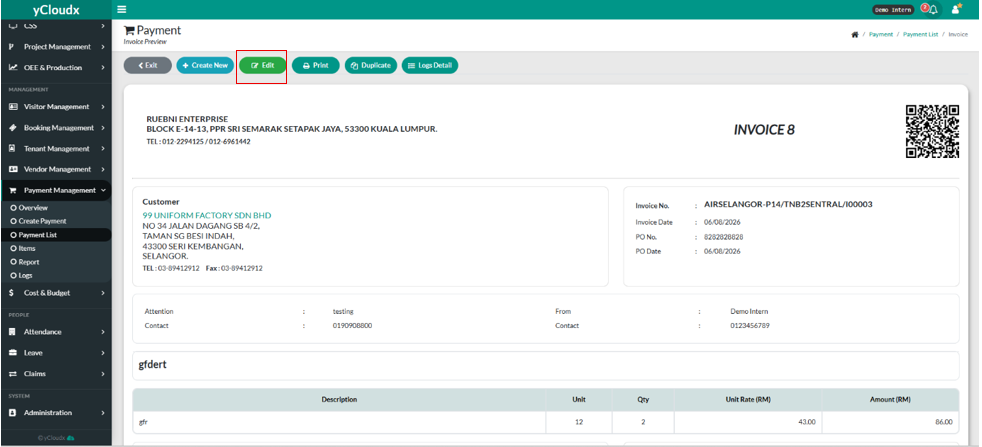Click the Project Management sidebar icon
This screenshot has width=982, height=447.
[x=13, y=47]
